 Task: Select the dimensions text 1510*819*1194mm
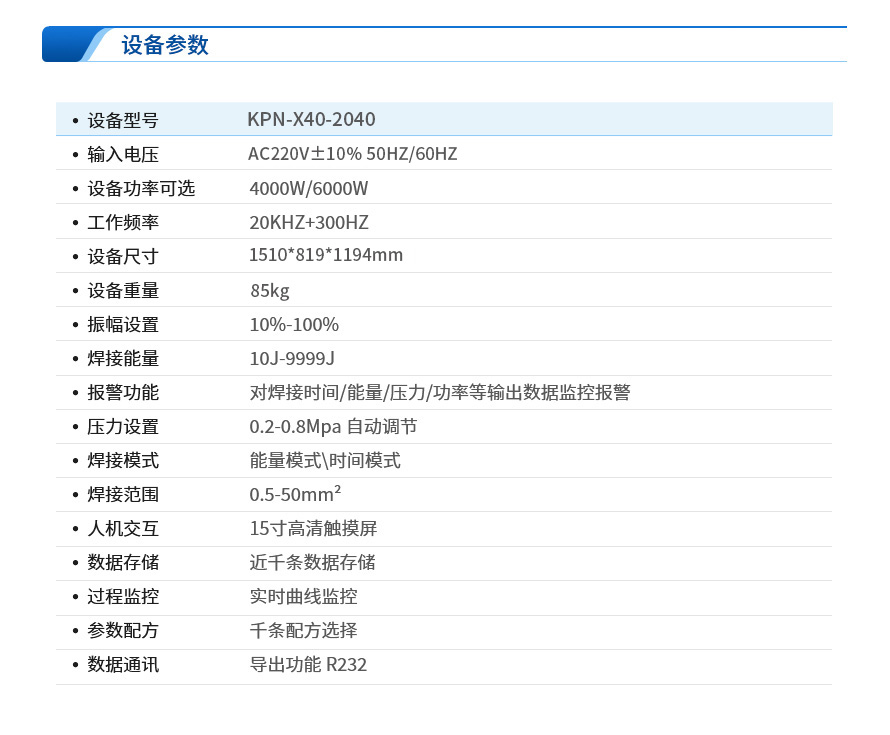(x=326, y=255)
